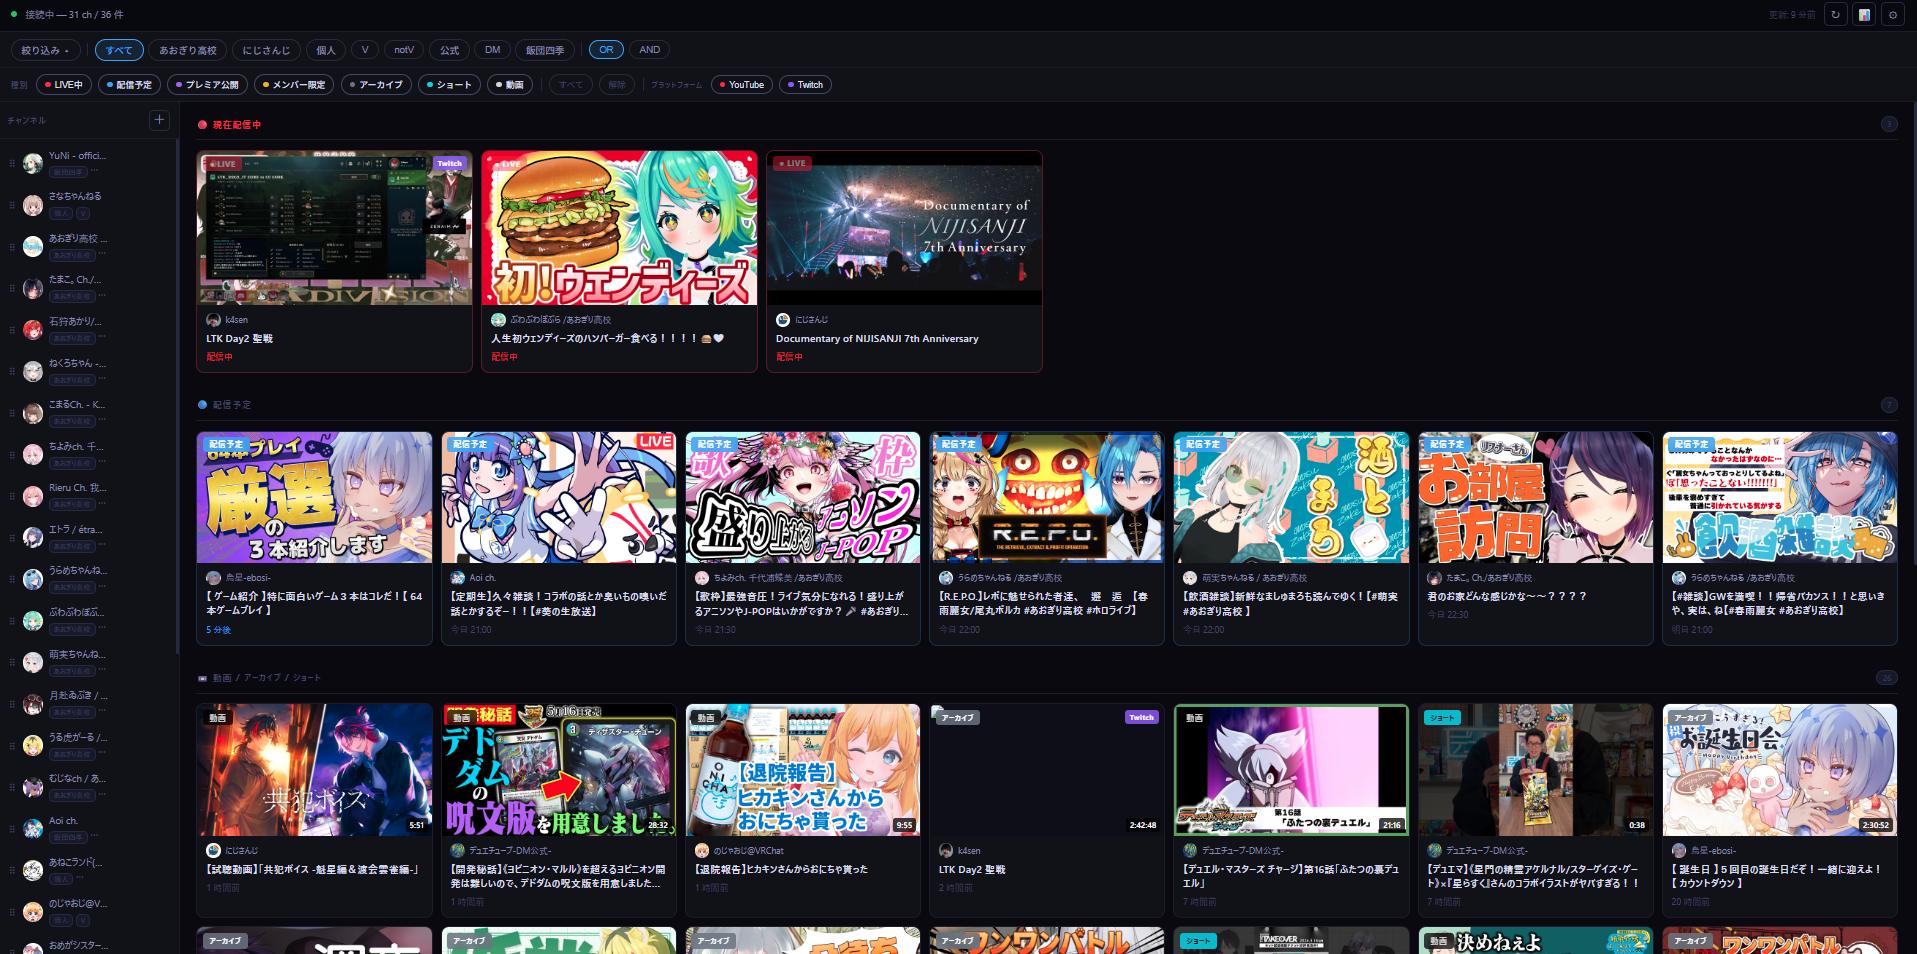Open the Documentary of NIJISANJI 7th Anniversary title
This screenshot has width=1917, height=954.
click(x=877, y=339)
